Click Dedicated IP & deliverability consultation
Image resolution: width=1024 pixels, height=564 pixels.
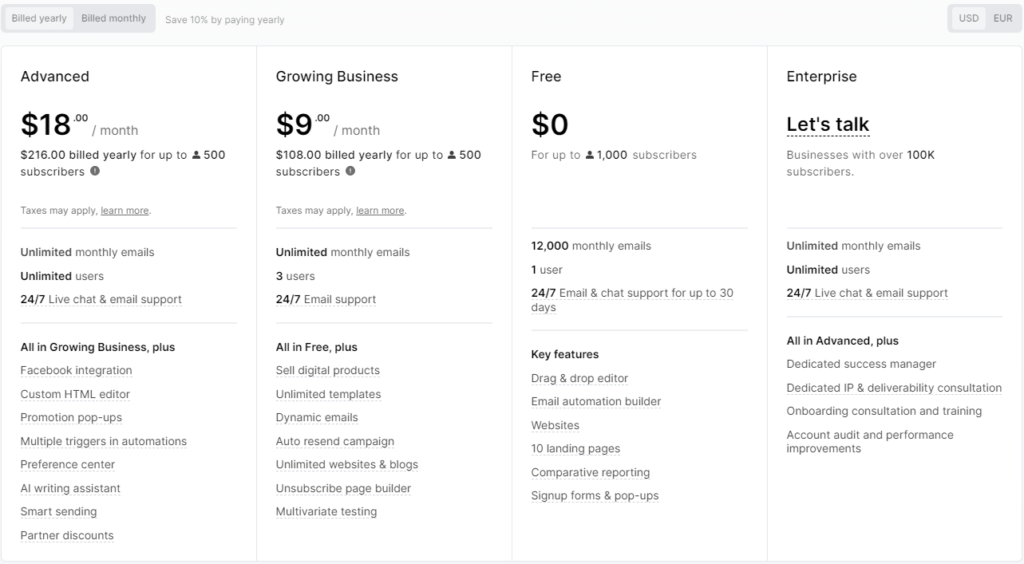click(x=894, y=388)
